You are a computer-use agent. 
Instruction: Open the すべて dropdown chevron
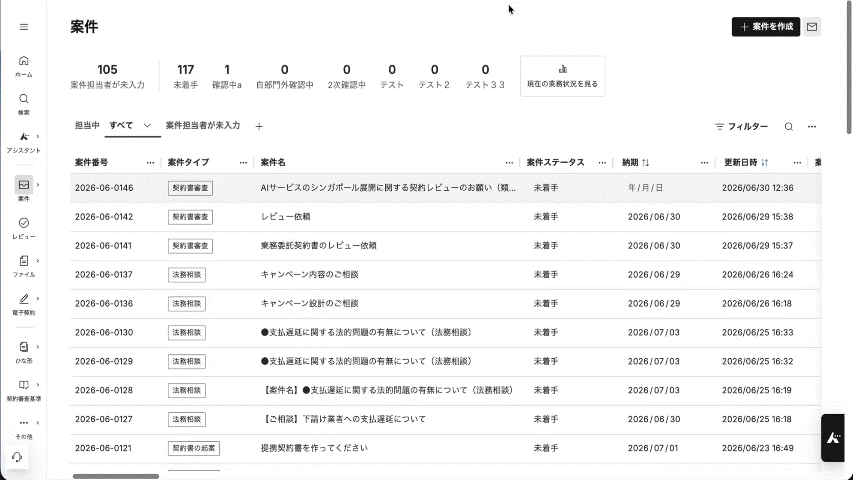pyautogui.click(x=147, y=126)
